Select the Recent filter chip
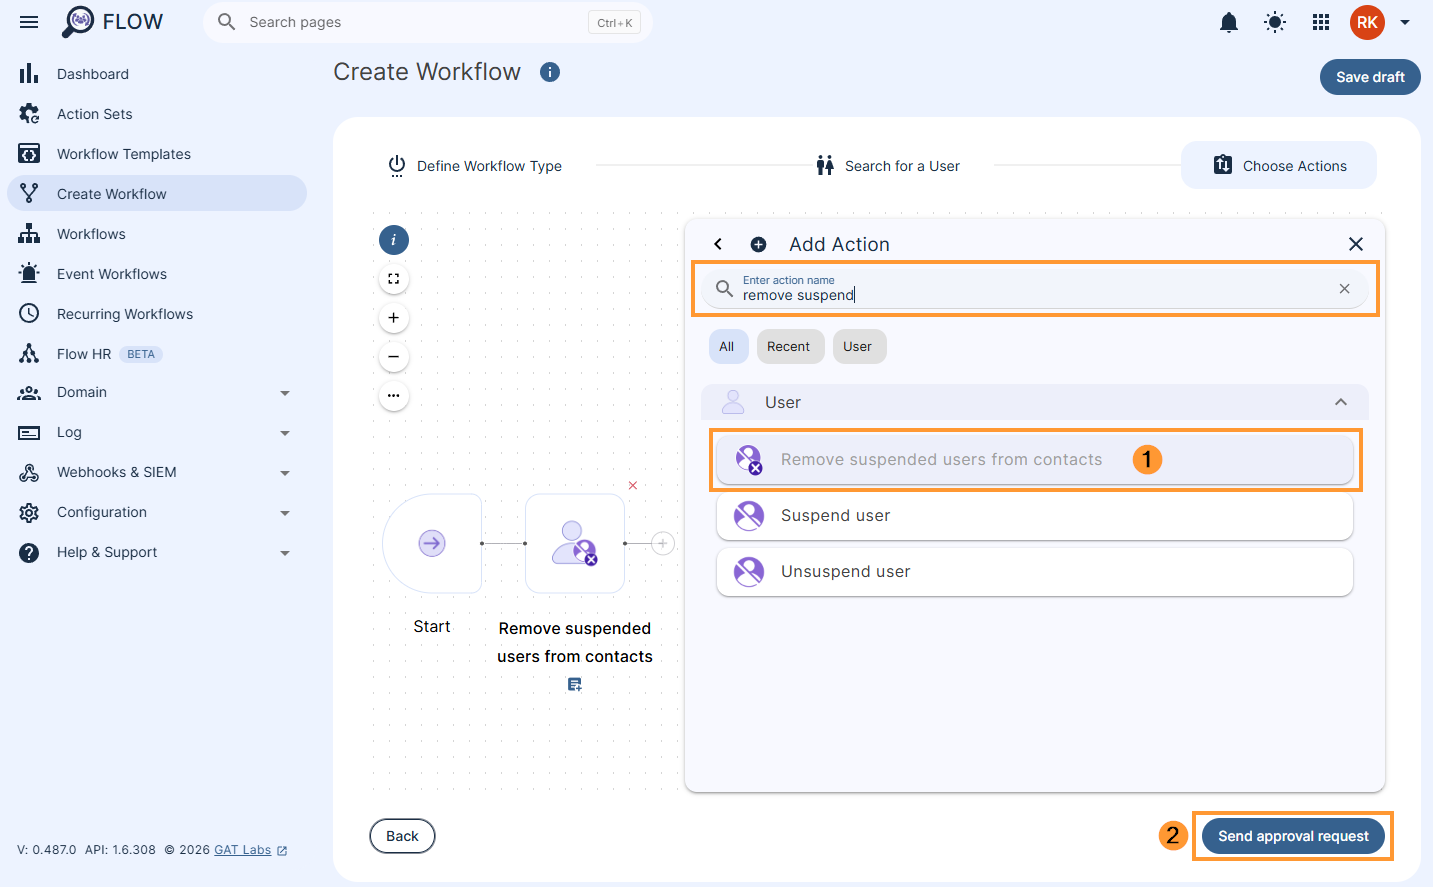Viewport: 1433px width, 887px height. tap(789, 347)
